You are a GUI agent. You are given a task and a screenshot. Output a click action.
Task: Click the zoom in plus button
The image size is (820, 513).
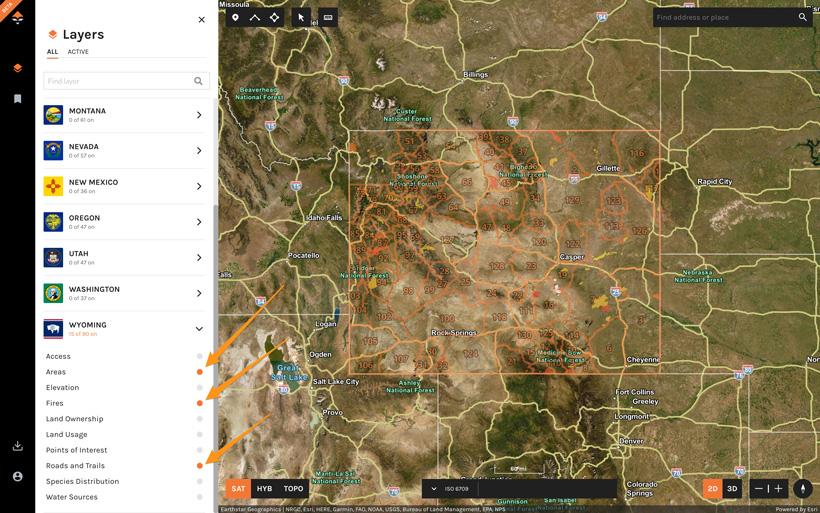(778, 489)
